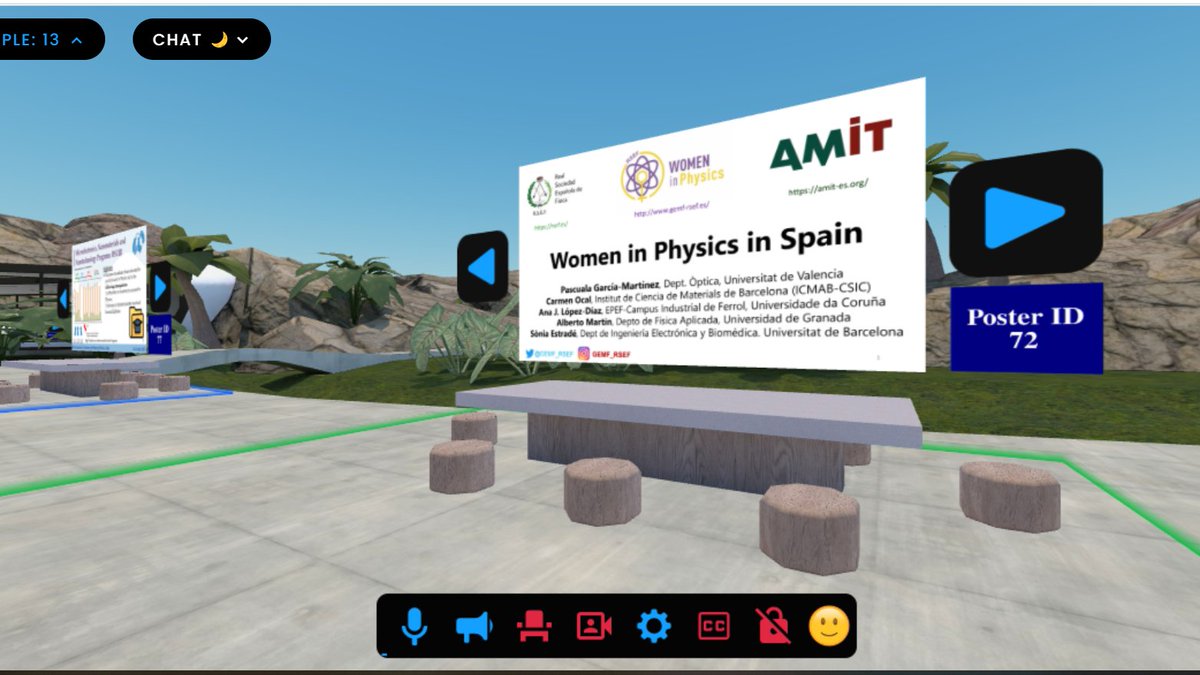
Task: Go to previous slide of poster 72
Action: pyautogui.click(x=483, y=267)
